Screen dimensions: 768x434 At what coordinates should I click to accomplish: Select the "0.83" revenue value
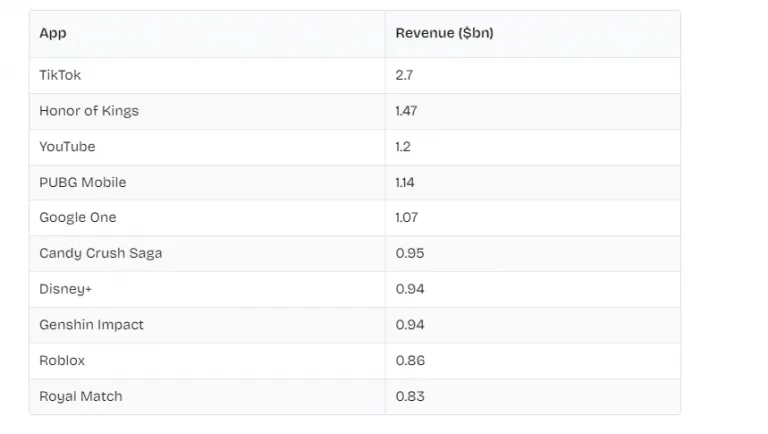click(409, 396)
